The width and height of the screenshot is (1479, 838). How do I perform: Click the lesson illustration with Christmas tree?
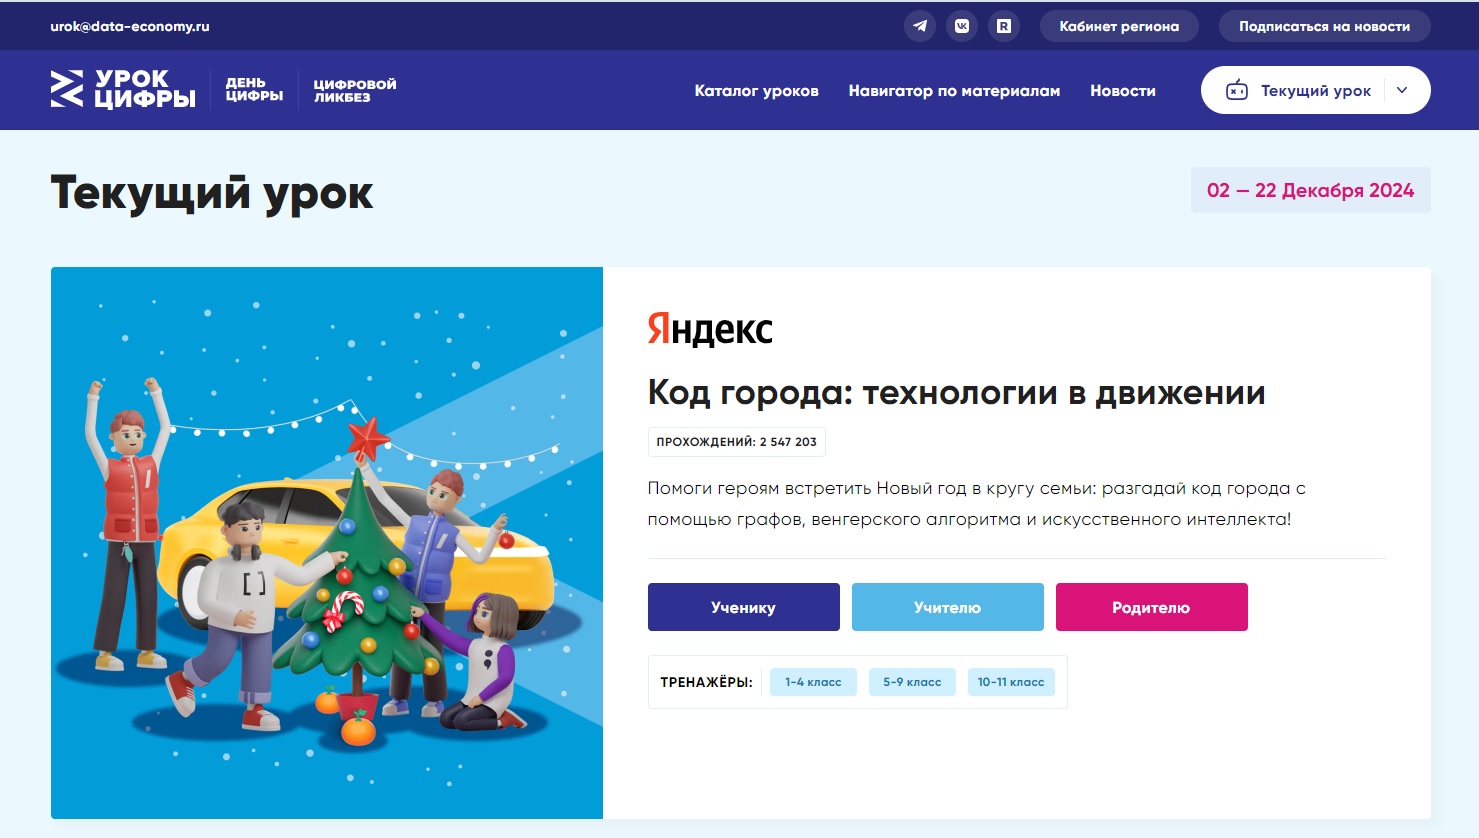pyautogui.click(x=327, y=543)
